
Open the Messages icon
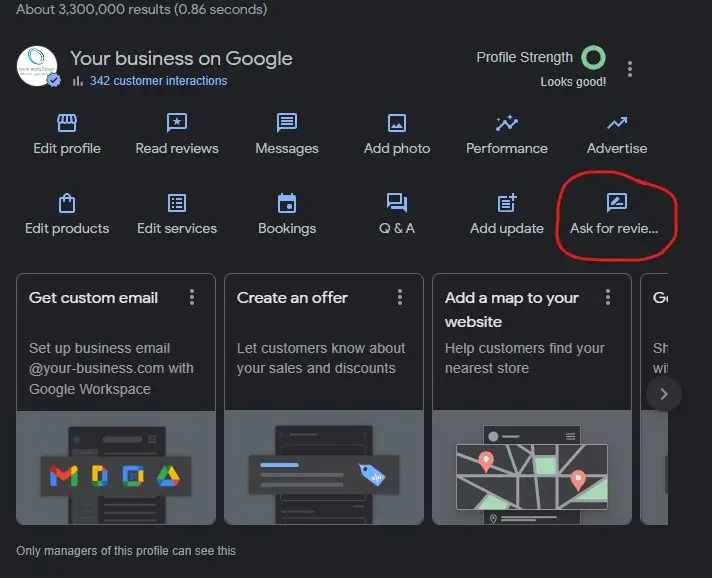(287, 123)
